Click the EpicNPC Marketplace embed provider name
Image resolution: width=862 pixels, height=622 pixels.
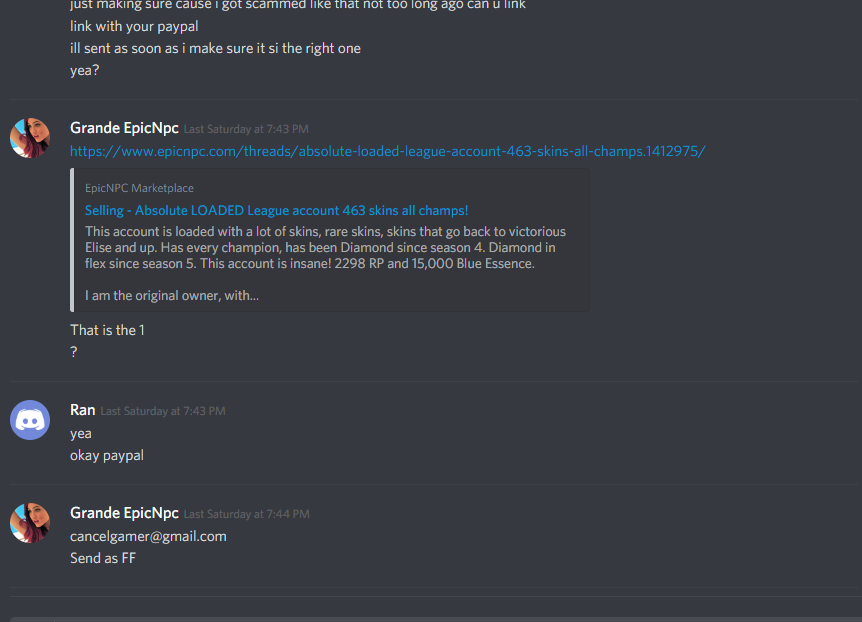click(139, 188)
